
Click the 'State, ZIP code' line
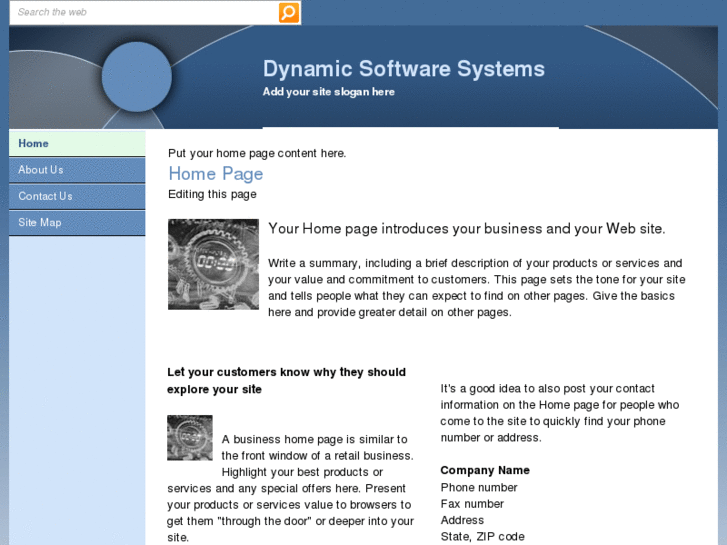pyautogui.click(x=482, y=537)
